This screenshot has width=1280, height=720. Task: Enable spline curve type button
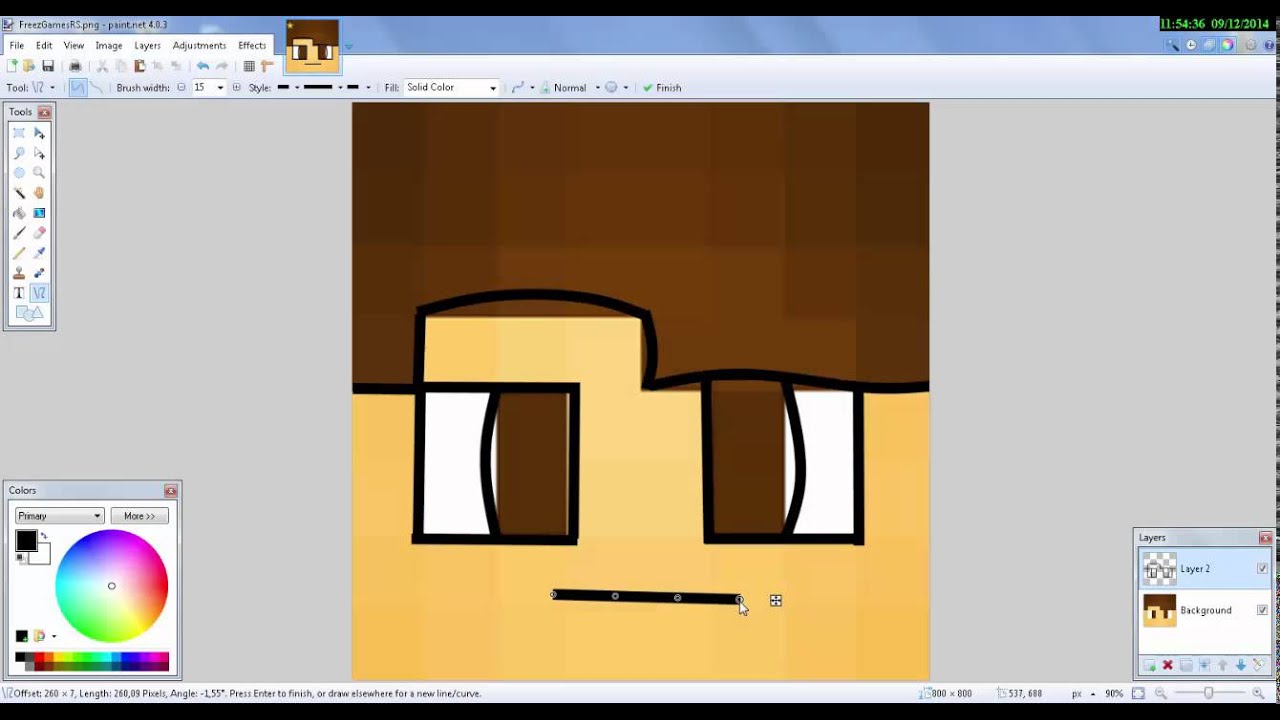coord(78,88)
